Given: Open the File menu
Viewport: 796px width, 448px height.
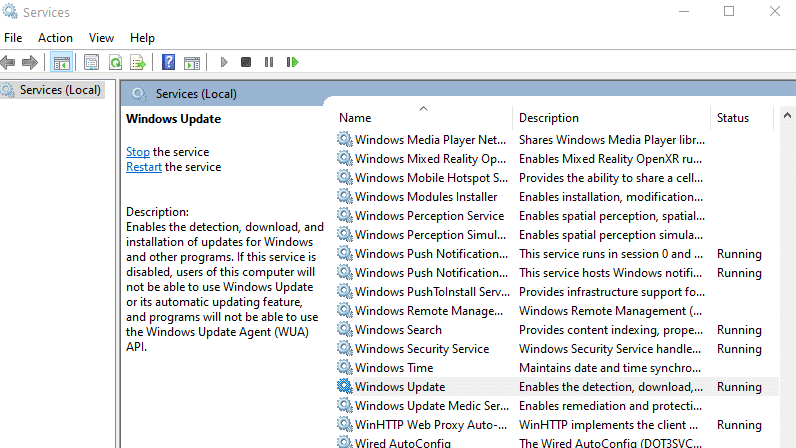Looking at the screenshot, I should [13, 38].
